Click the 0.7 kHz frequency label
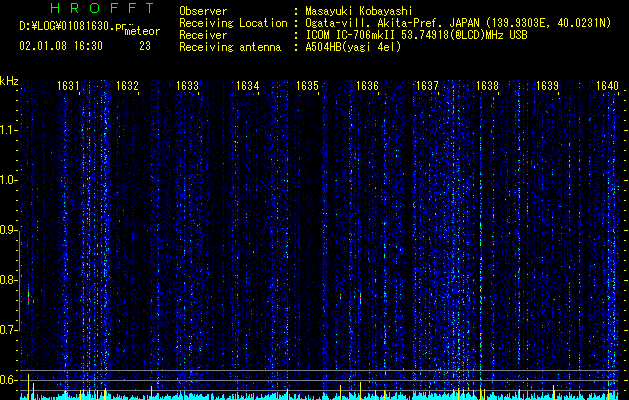The image size is (629, 400). (9, 330)
